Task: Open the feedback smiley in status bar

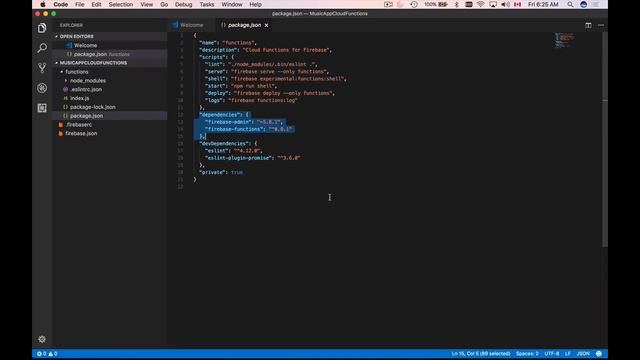Action: [599, 353]
